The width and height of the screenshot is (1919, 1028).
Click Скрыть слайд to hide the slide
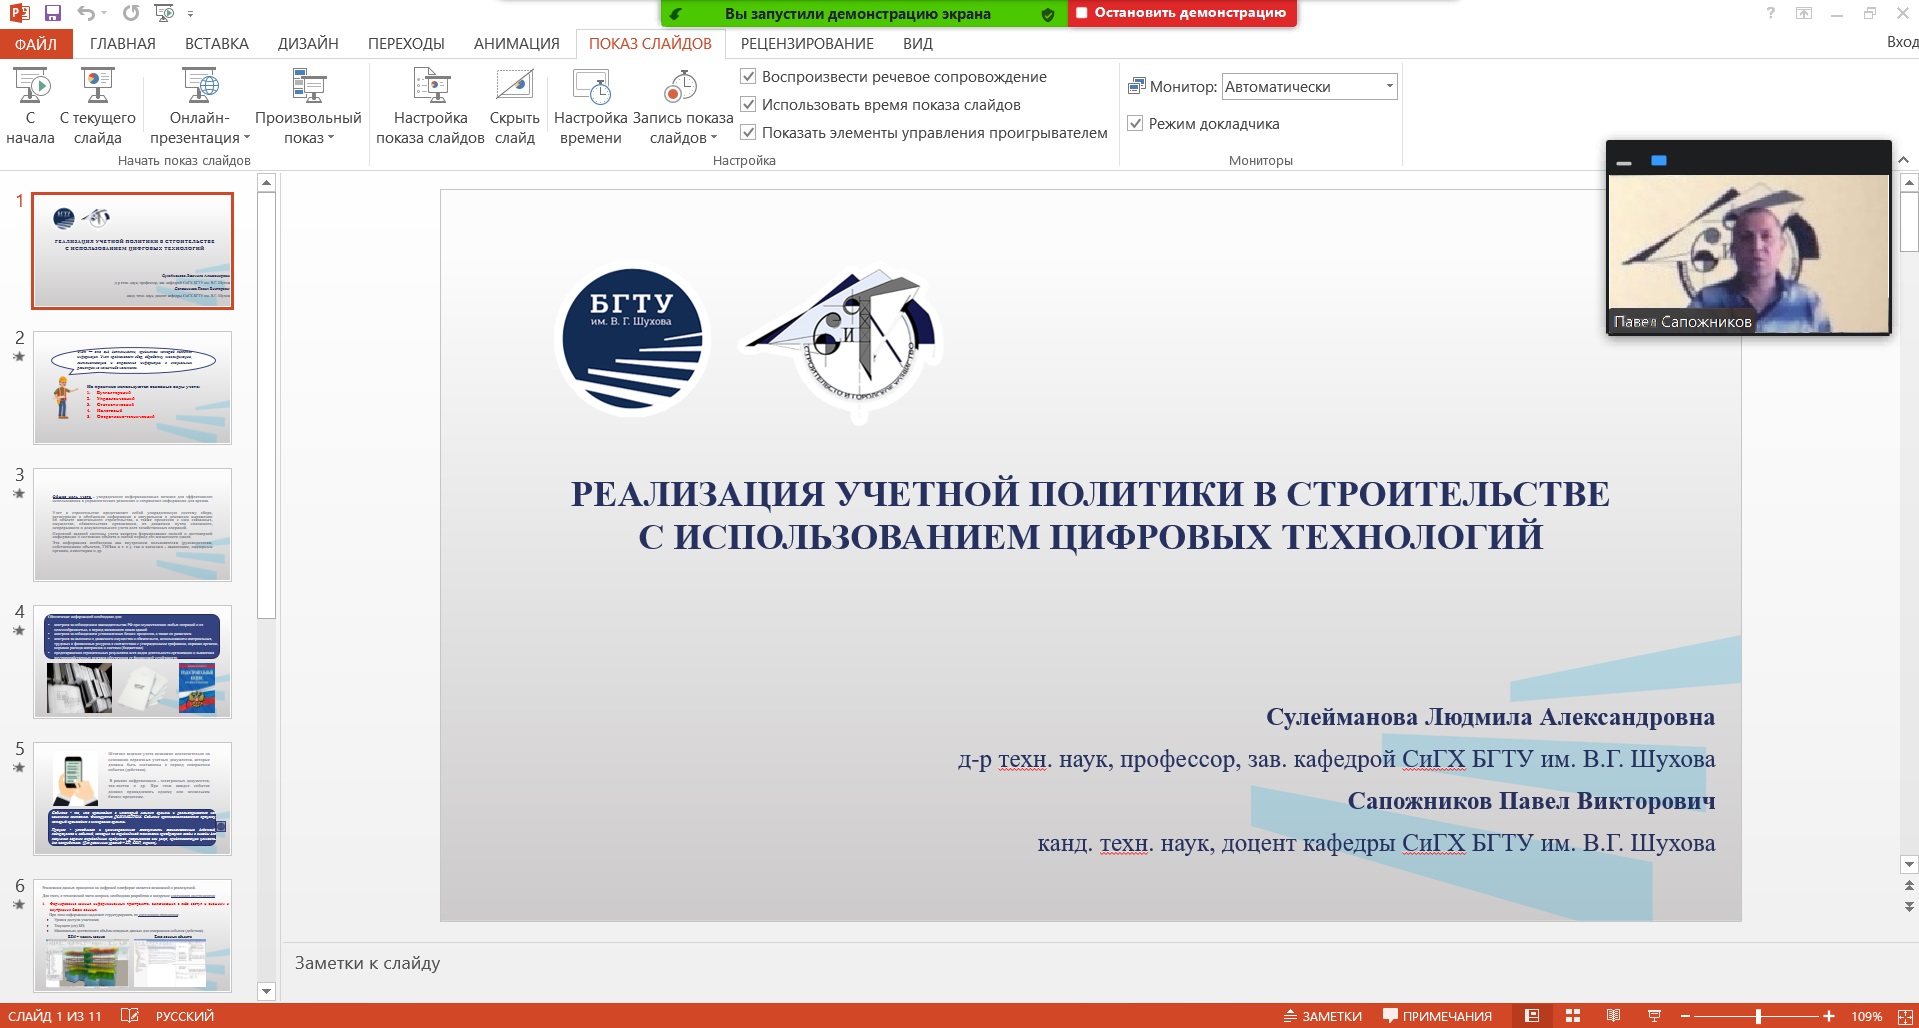[514, 106]
